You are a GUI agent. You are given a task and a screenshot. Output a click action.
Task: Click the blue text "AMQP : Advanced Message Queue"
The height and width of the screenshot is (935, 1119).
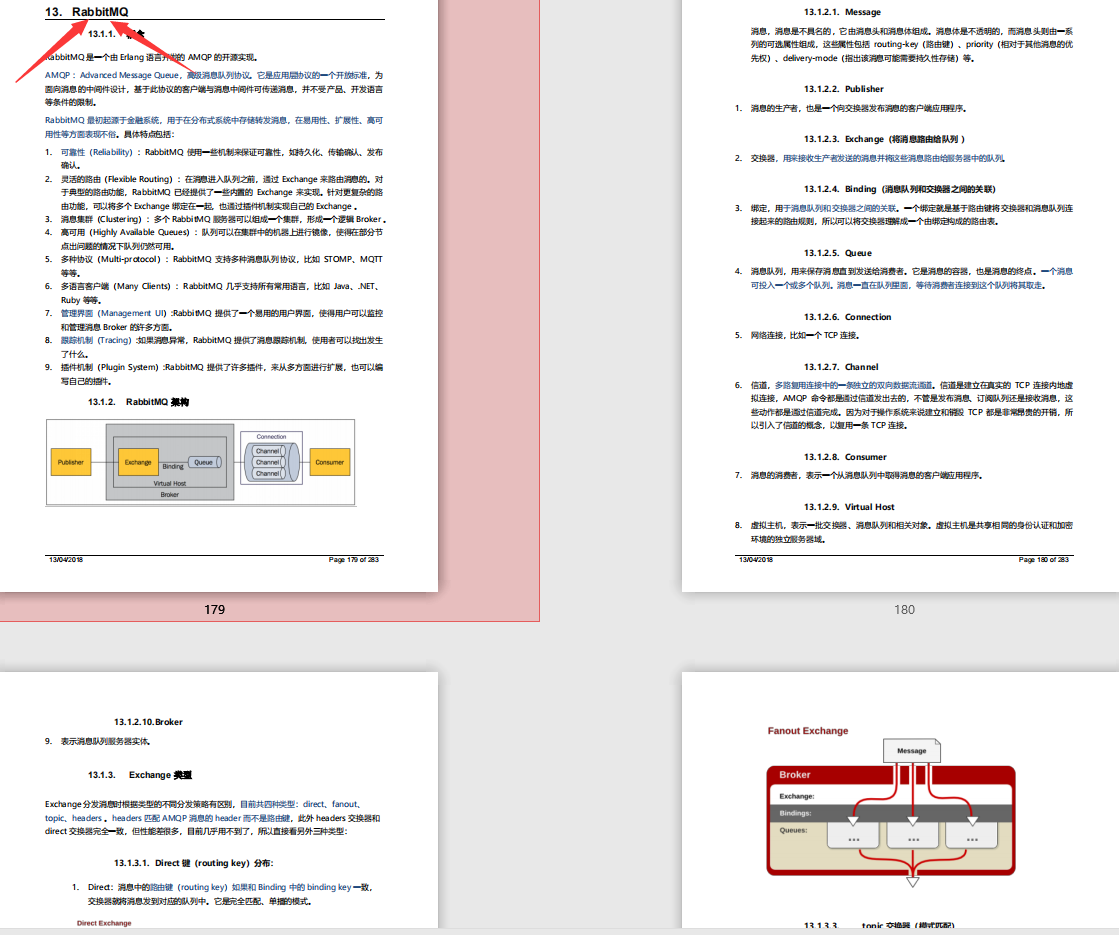click(x=112, y=75)
